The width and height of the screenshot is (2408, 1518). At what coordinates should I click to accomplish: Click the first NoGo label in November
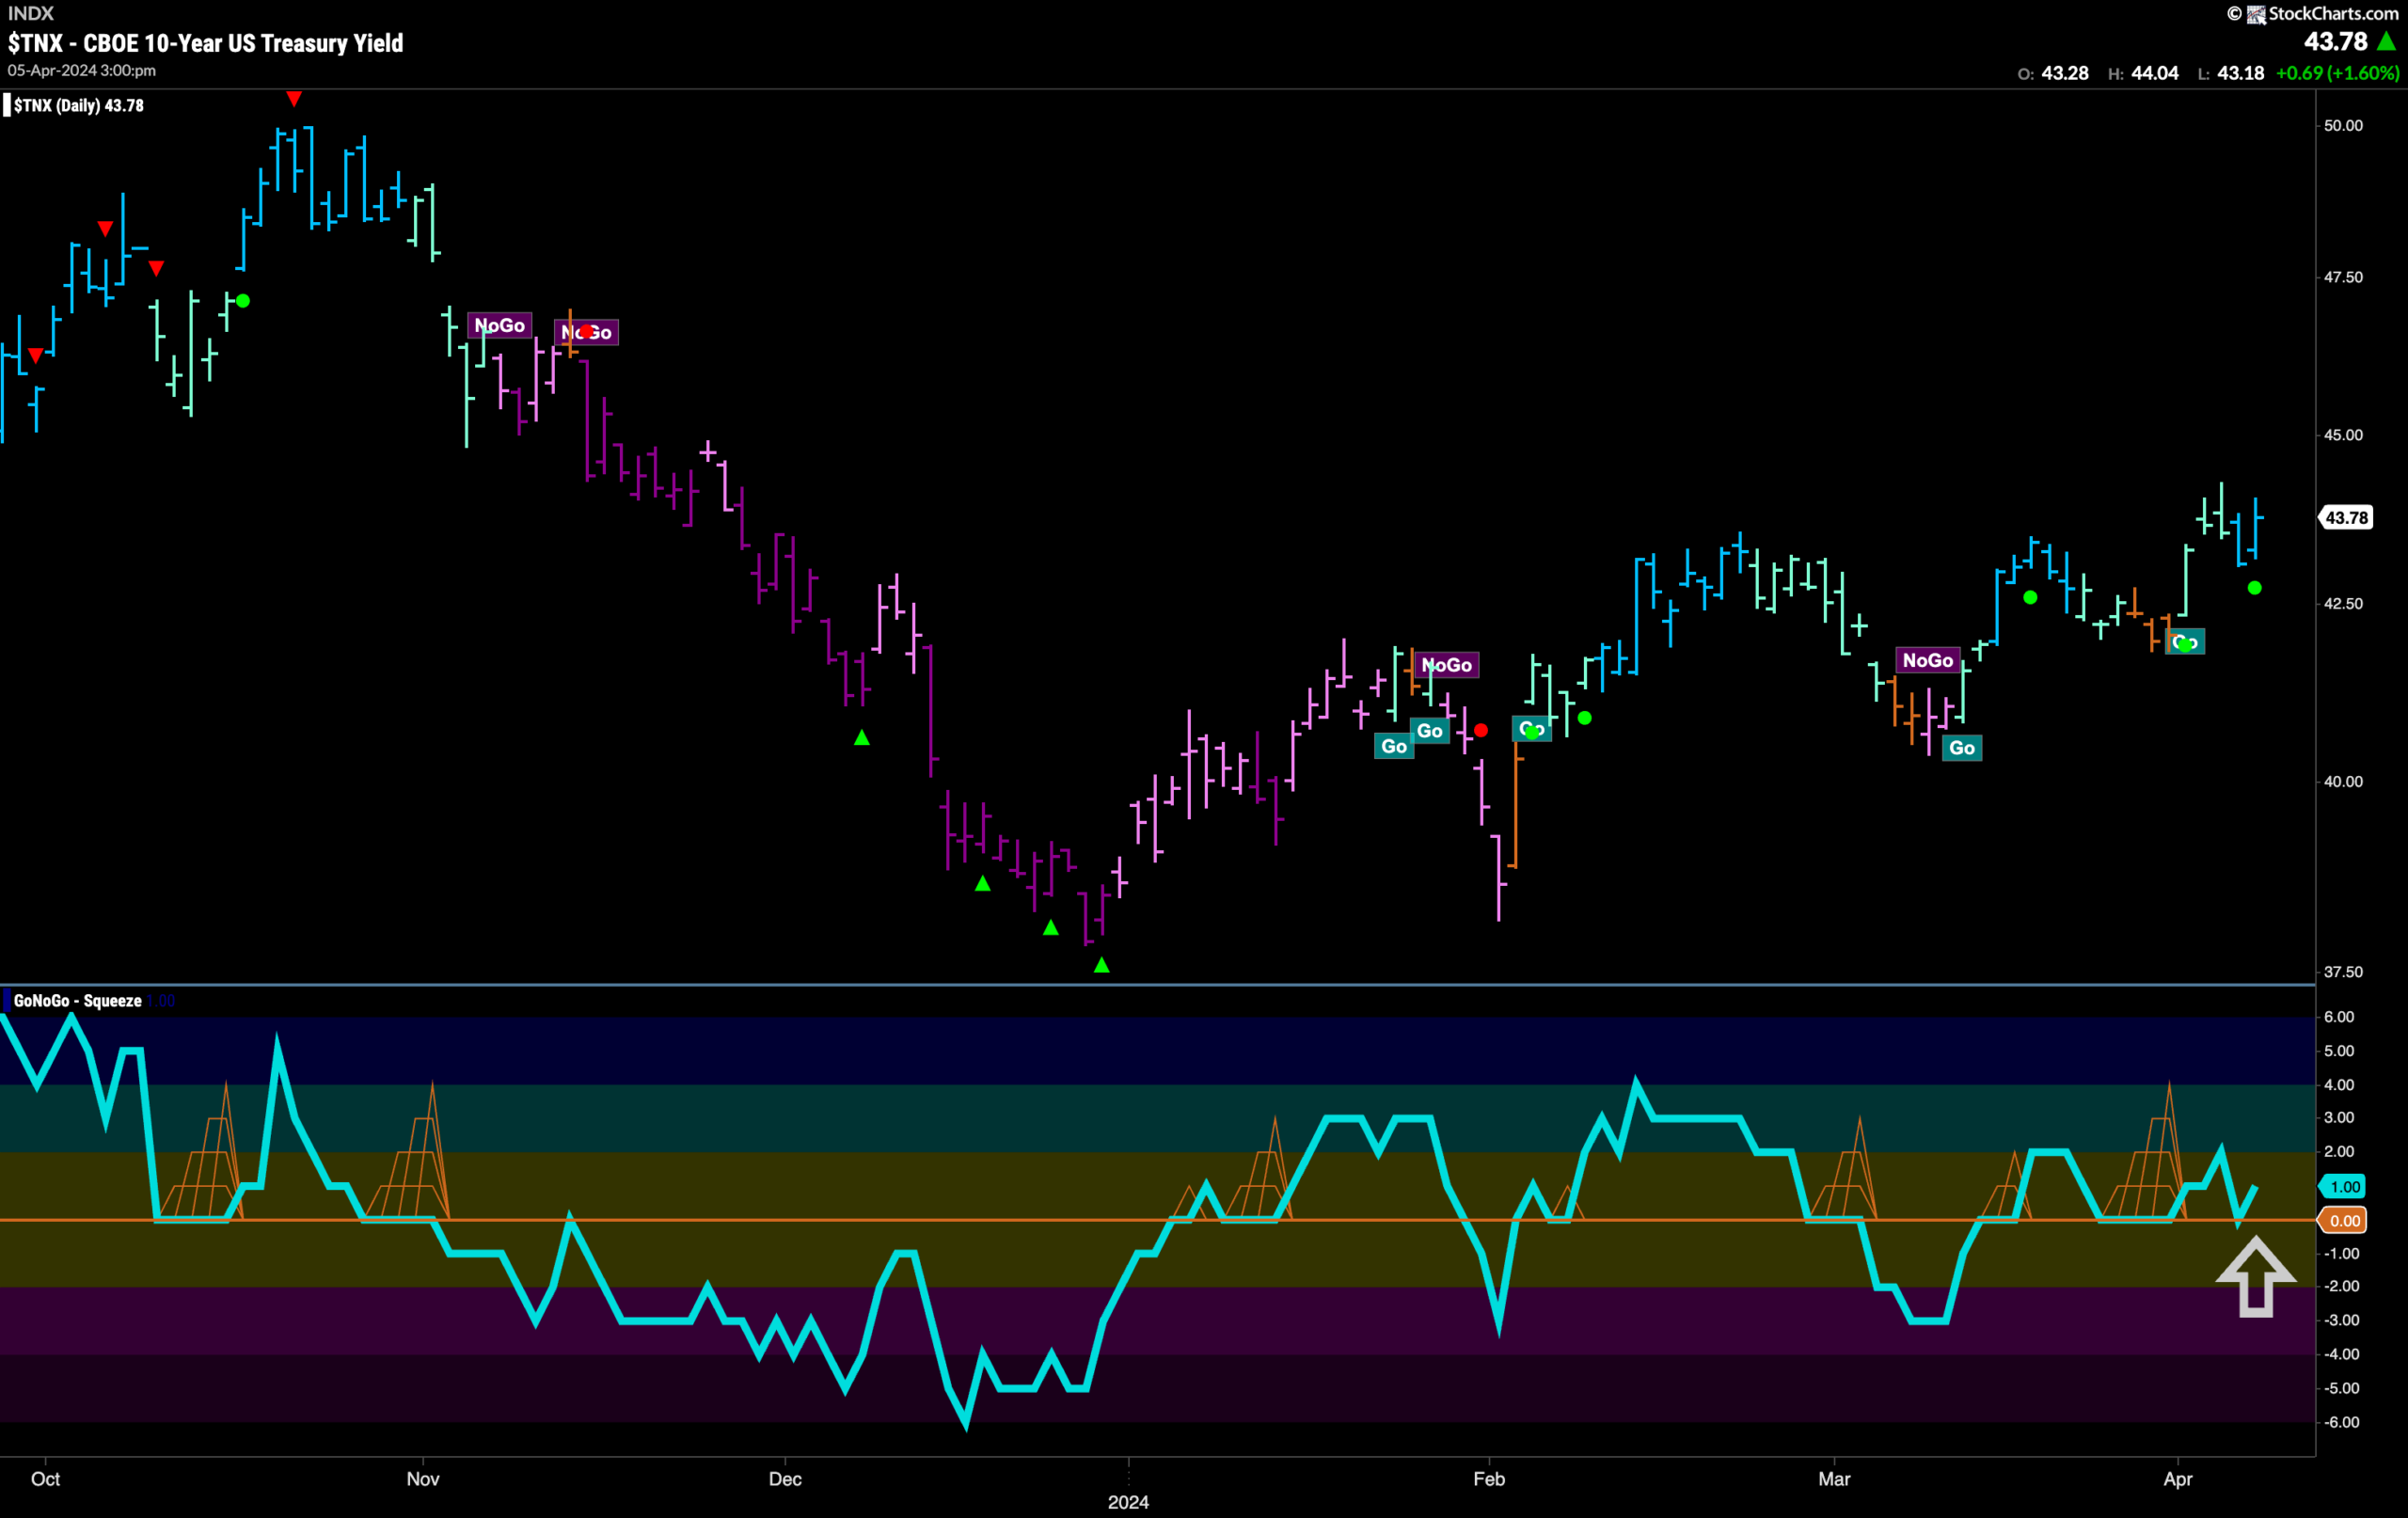pyautogui.click(x=499, y=325)
